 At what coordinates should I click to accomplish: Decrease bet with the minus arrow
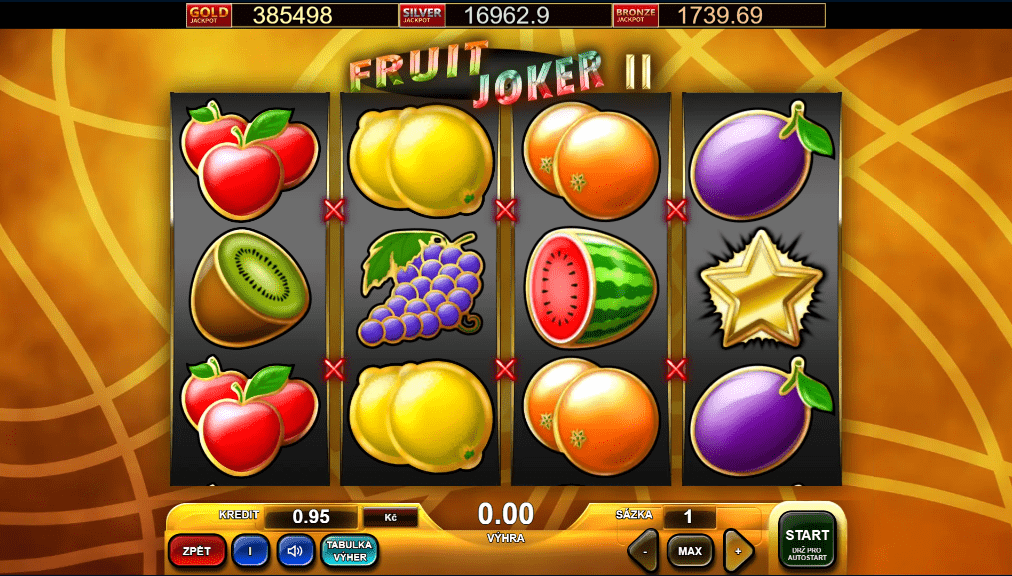(643, 551)
